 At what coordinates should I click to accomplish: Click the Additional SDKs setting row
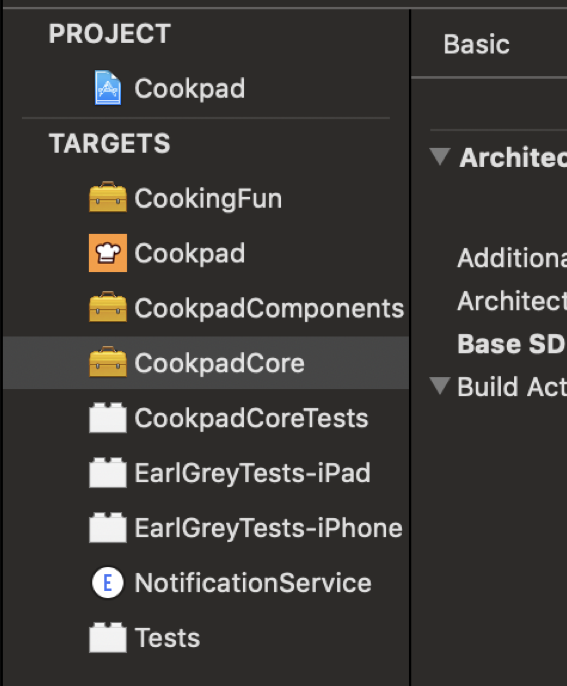(511, 258)
